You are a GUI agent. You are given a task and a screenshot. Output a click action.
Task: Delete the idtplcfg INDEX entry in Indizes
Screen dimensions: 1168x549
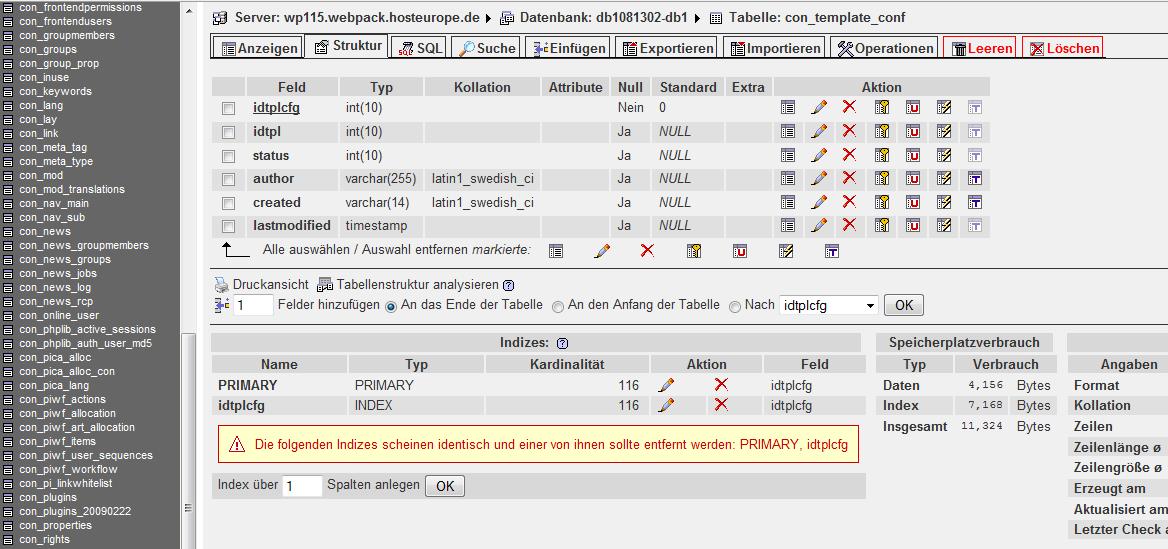pos(721,405)
